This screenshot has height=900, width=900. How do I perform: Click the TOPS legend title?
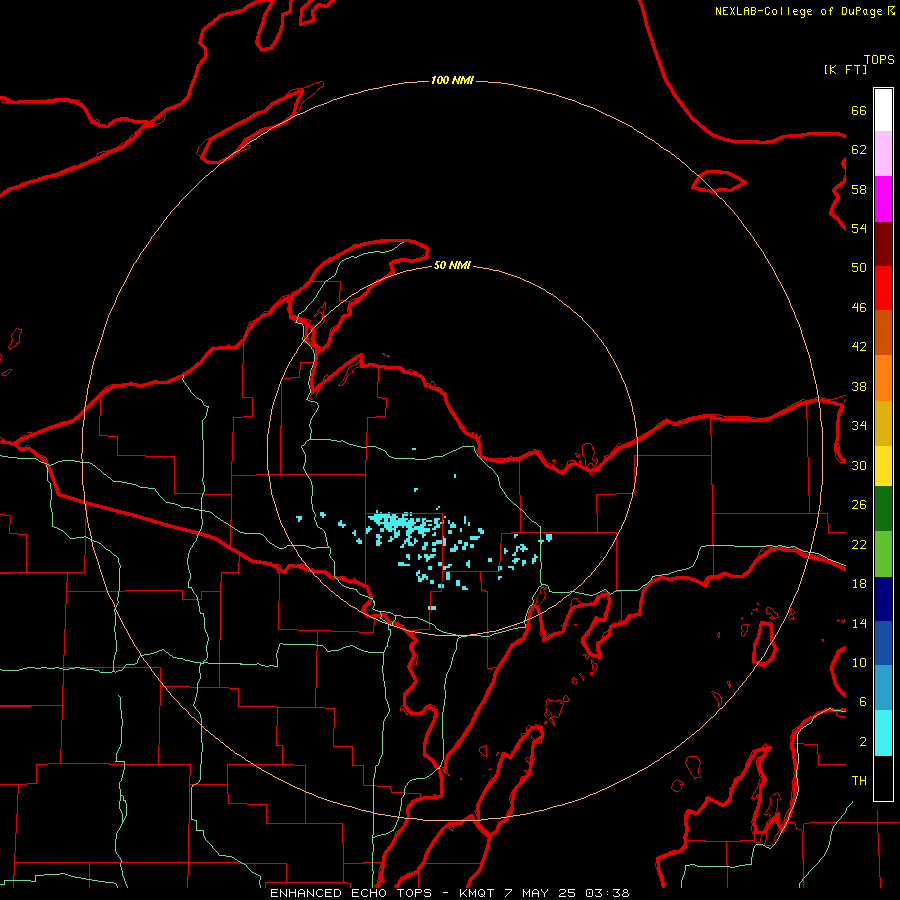[879, 59]
